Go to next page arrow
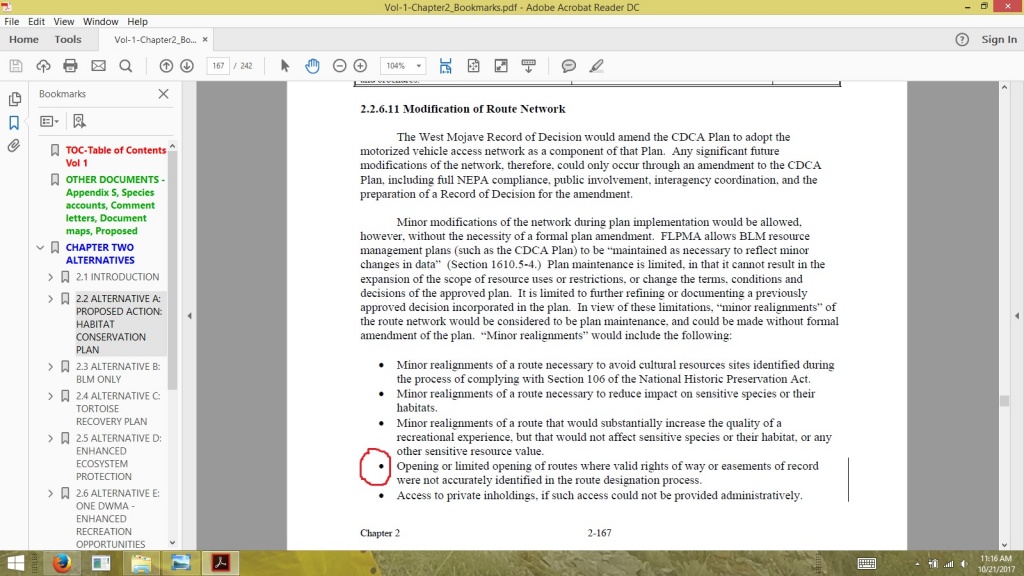This screenshot has height=576, width=1024. click(x=187, y=65)
